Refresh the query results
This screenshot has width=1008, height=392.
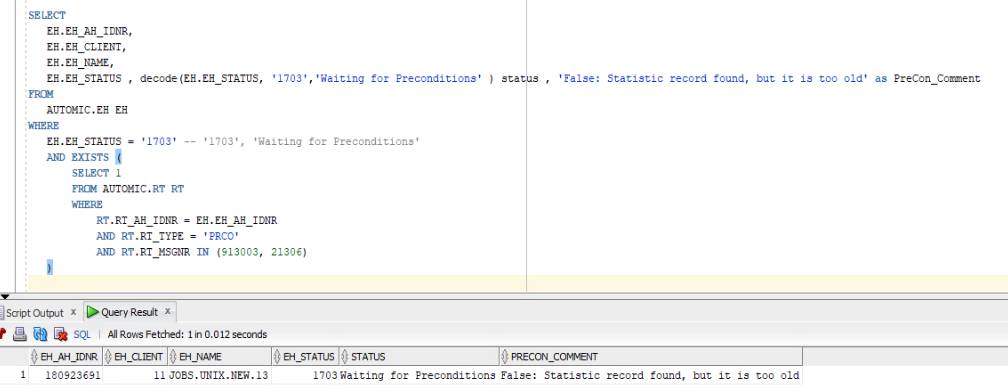[x=40, y=334]
